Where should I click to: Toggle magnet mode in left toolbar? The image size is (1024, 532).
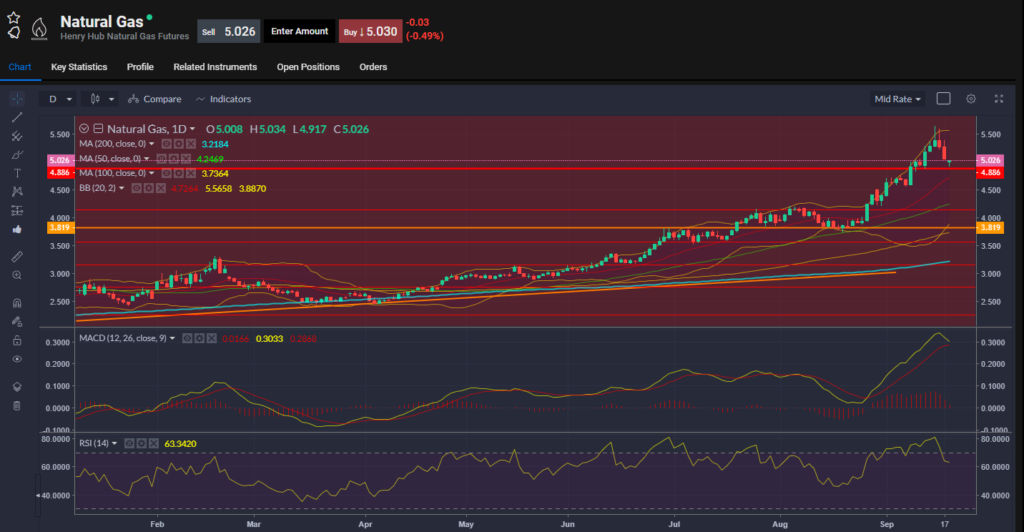tap(17, 302)
